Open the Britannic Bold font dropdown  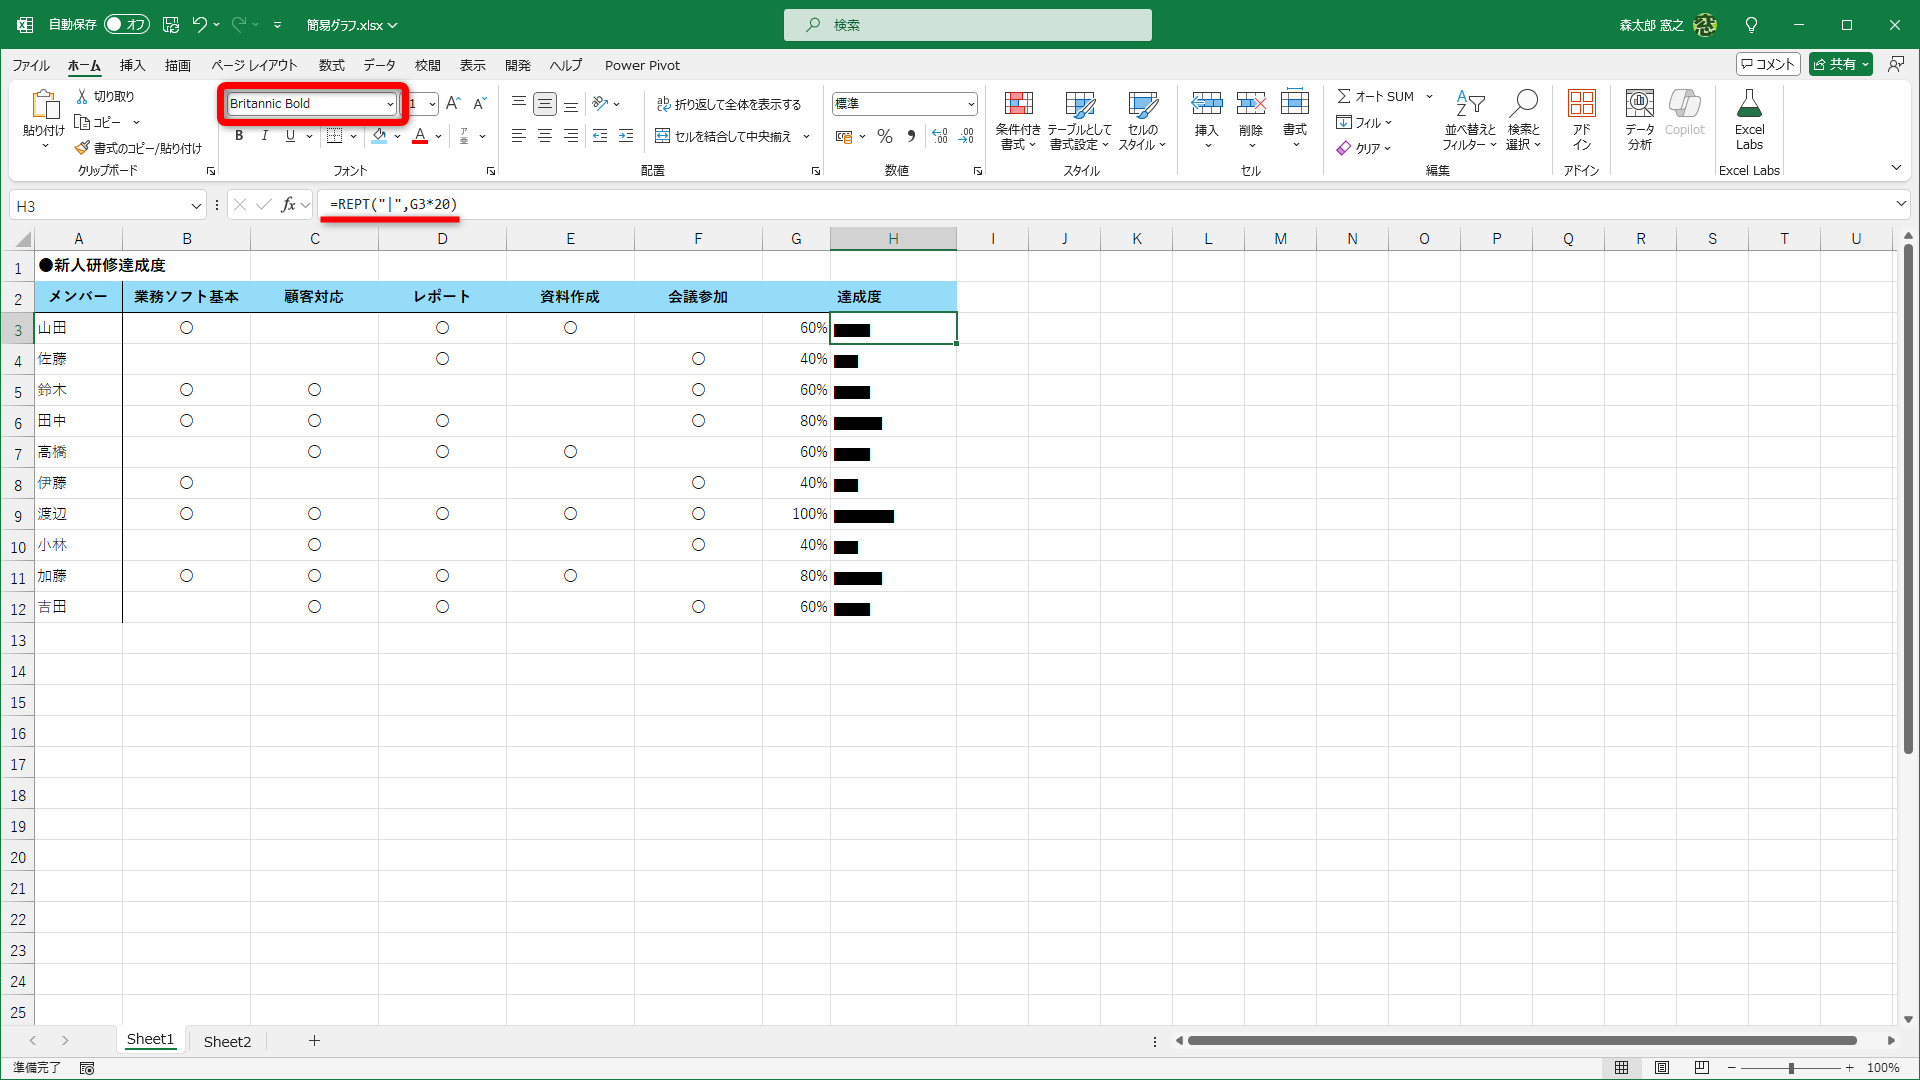pos(390,104)
